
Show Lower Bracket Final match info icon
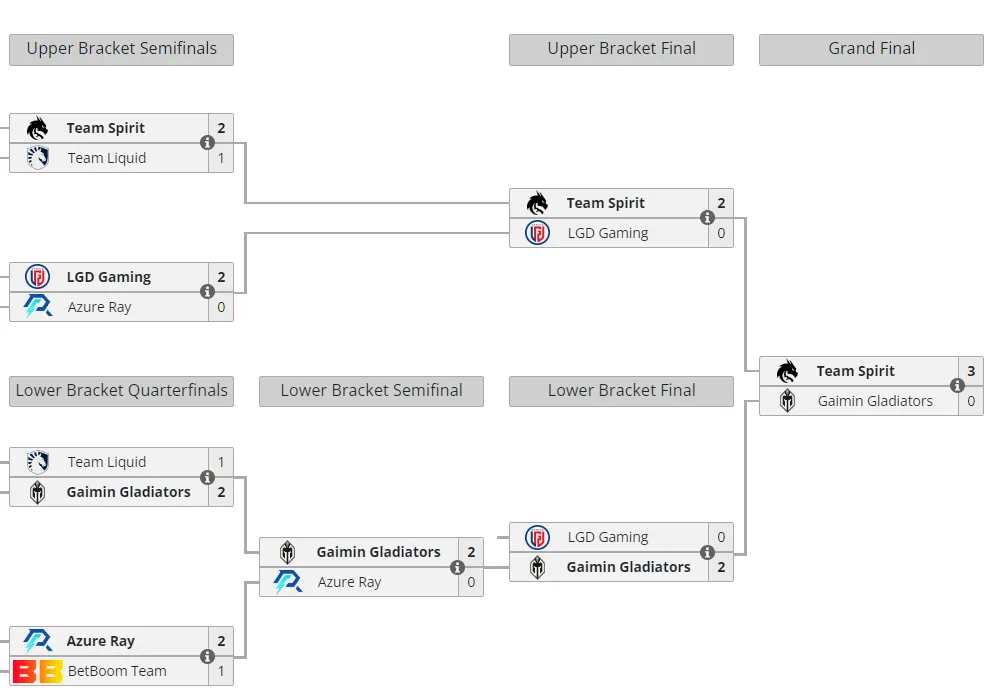(707, 552)
